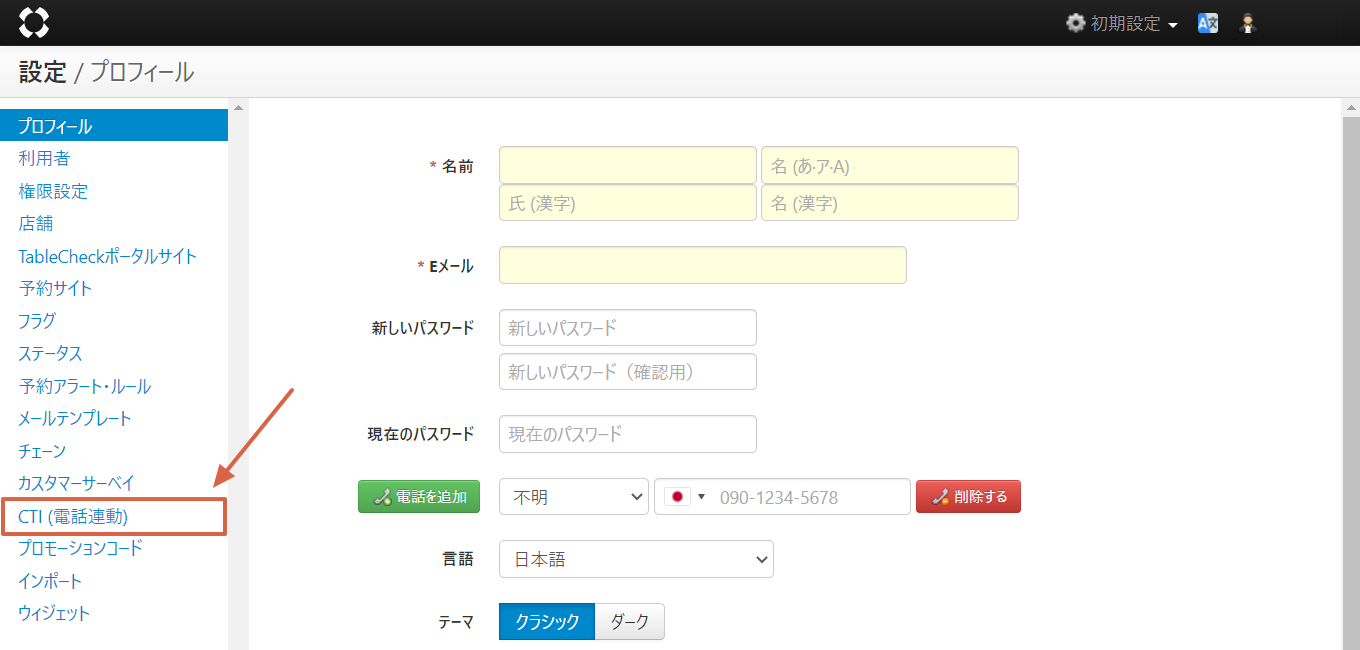Expand the 不明 phone type dropdown
This screenshot has height=650, width=1360.
coord(573,497)
